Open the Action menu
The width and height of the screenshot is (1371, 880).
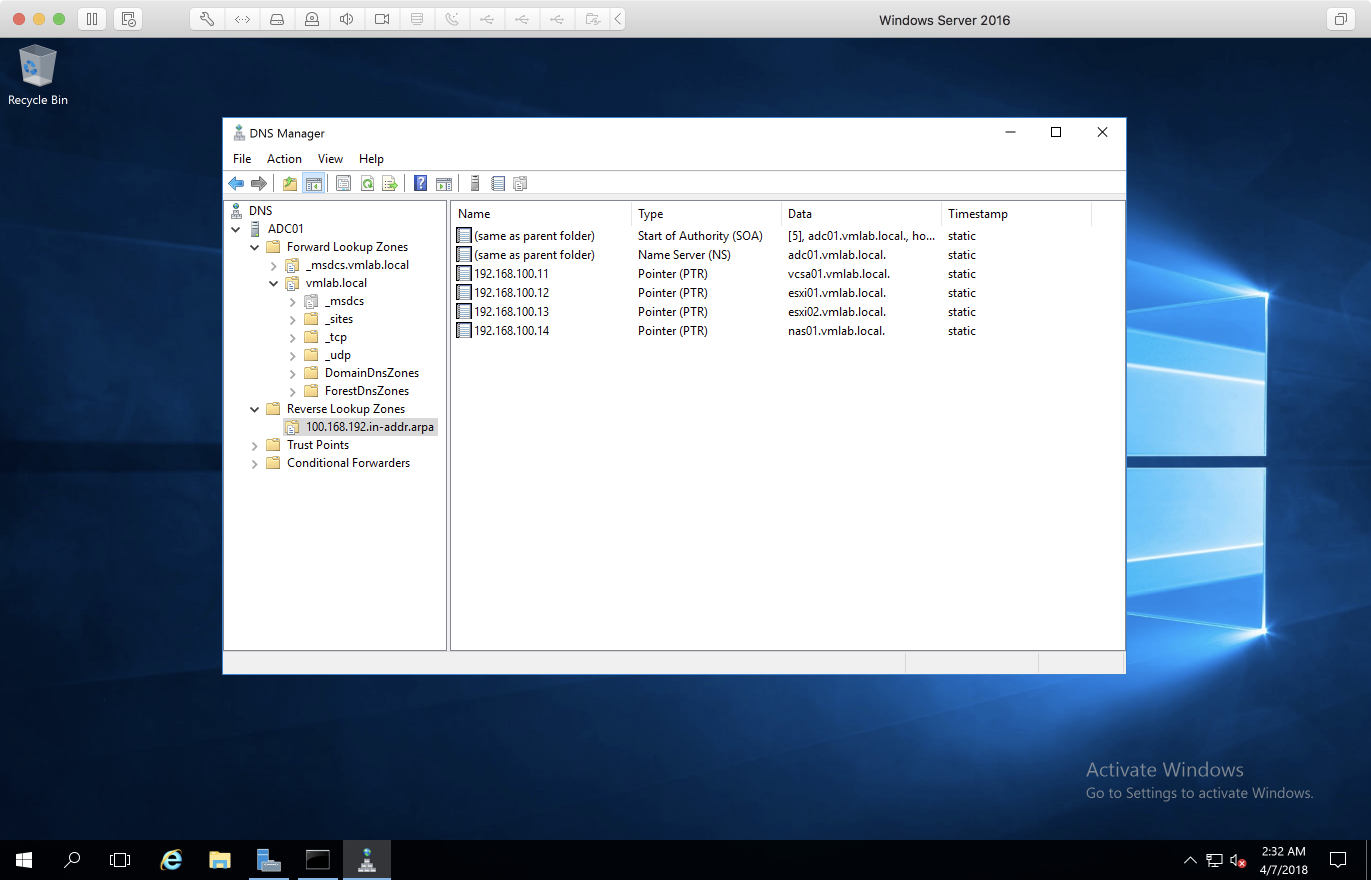point(284,159)
